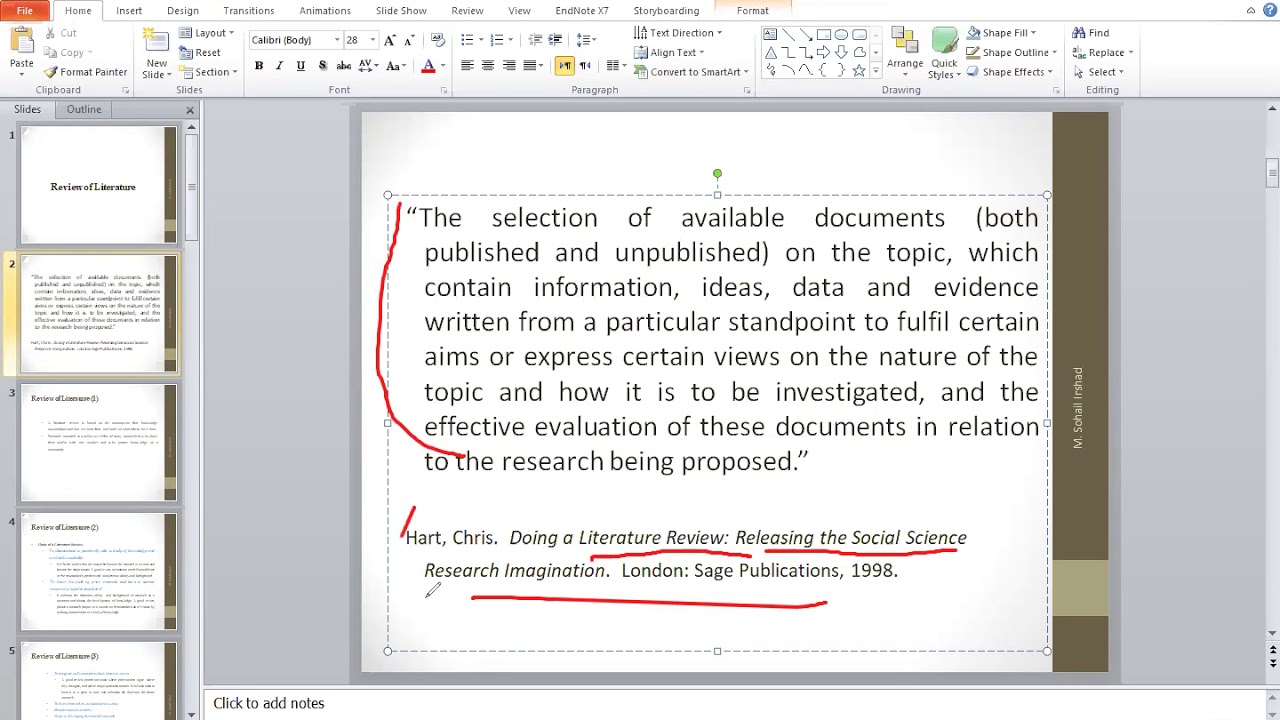Switch to the Transitions tab
This screenshot has height=720, width=1280.
tap(249, 11)
